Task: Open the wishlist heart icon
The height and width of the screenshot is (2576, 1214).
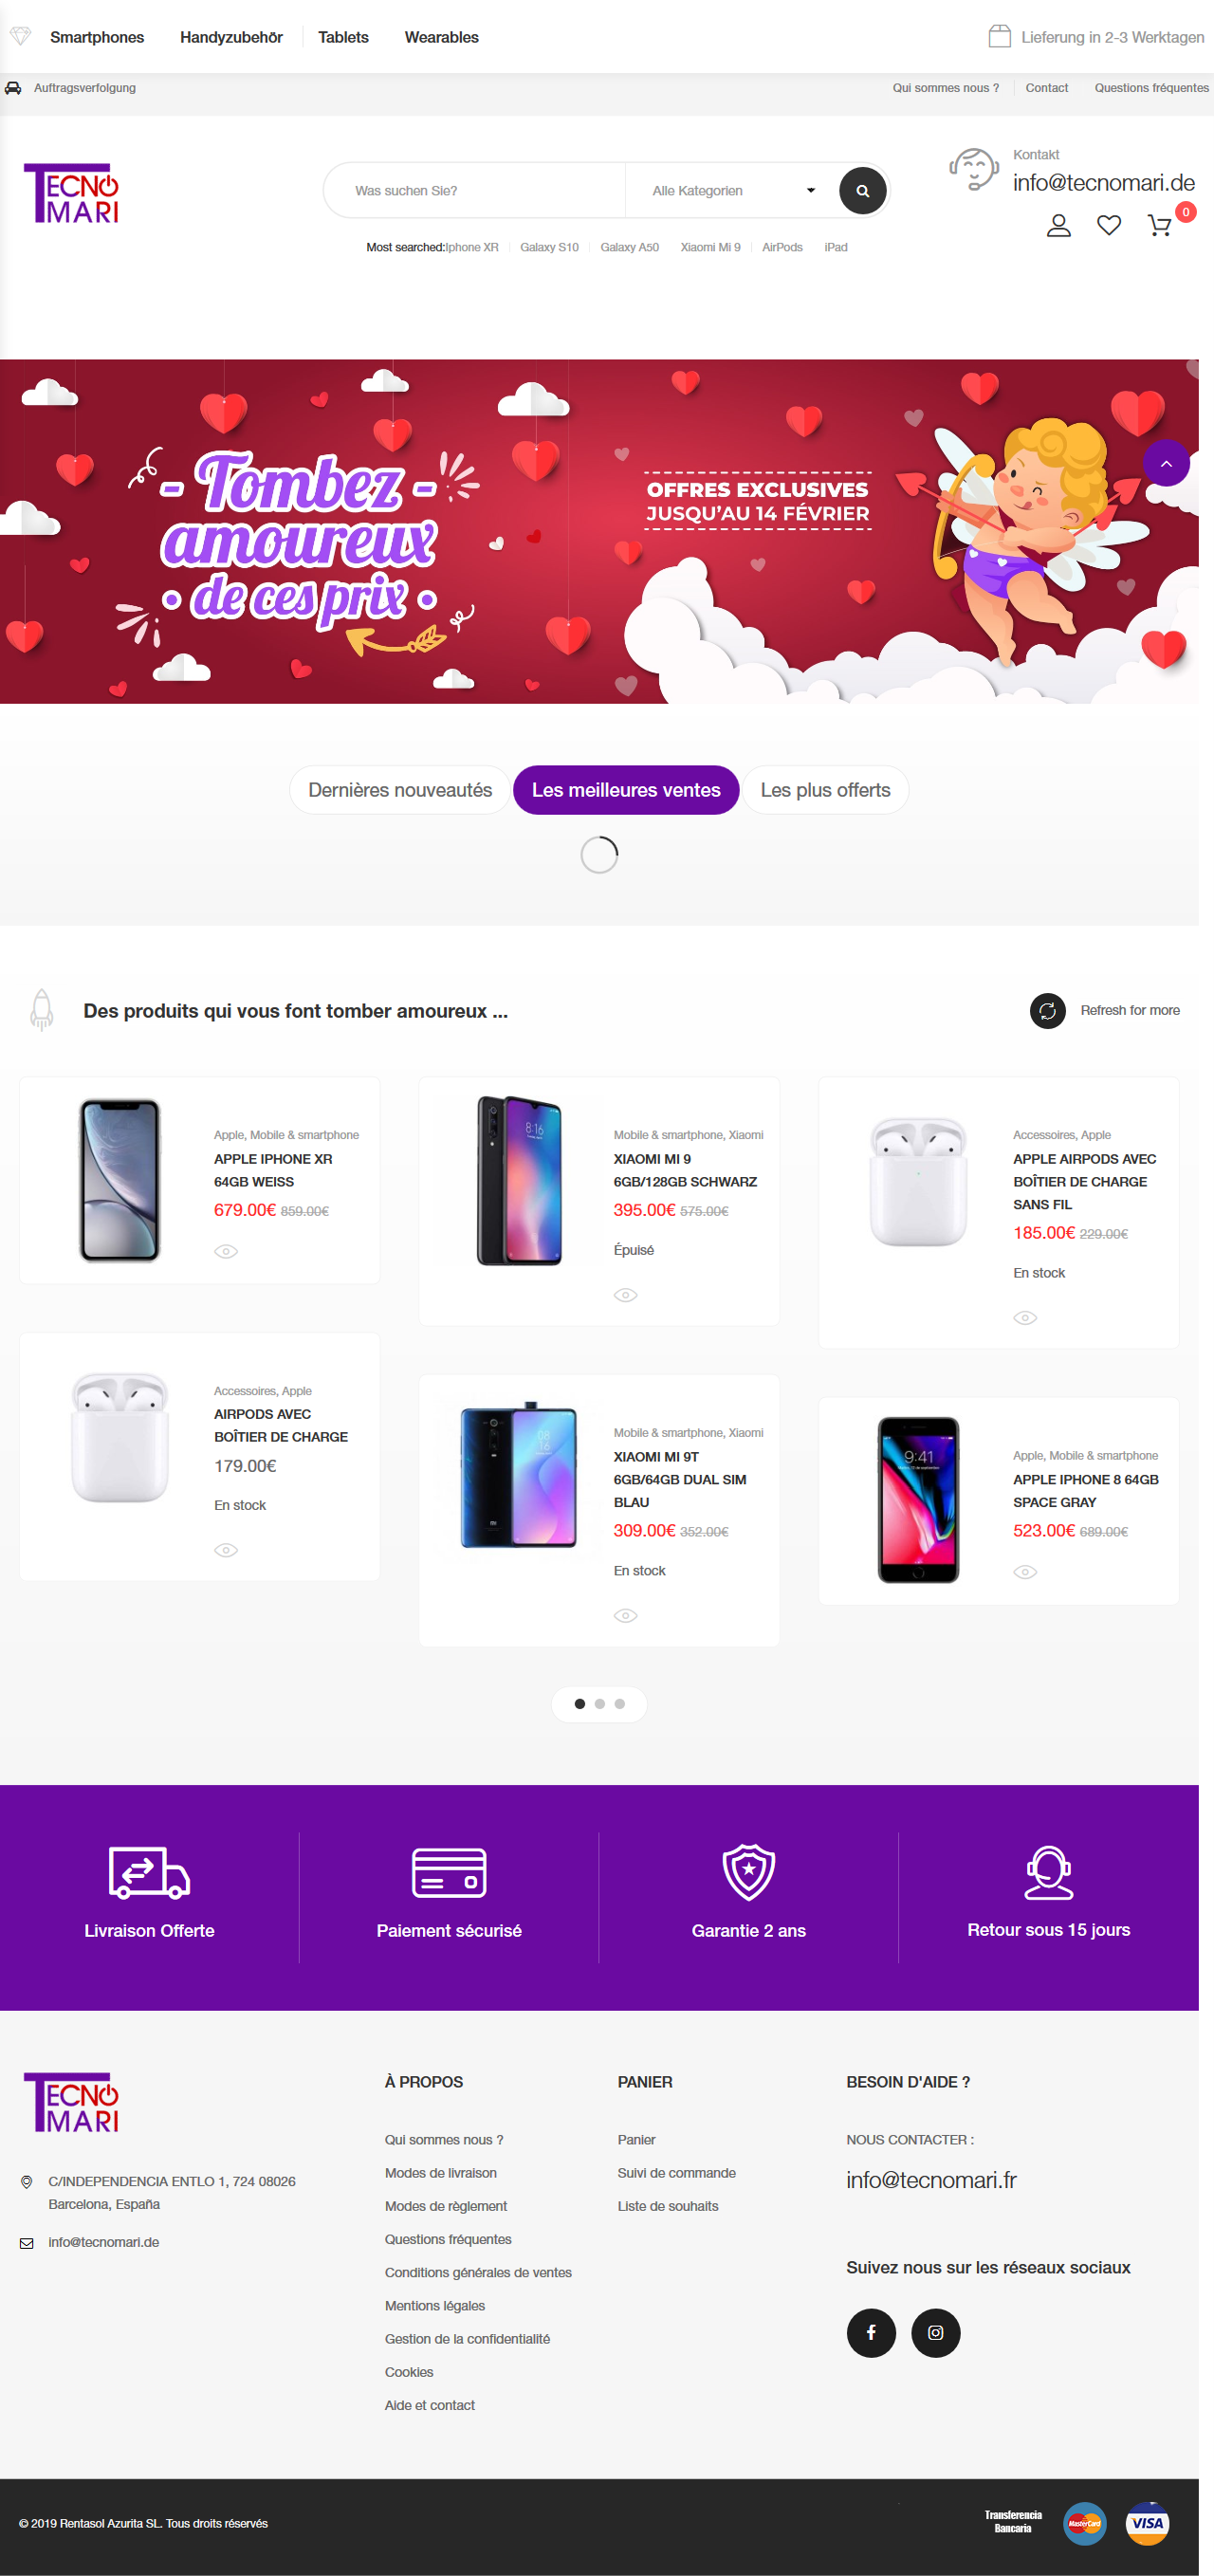Action: click(x=1108, y=226)
